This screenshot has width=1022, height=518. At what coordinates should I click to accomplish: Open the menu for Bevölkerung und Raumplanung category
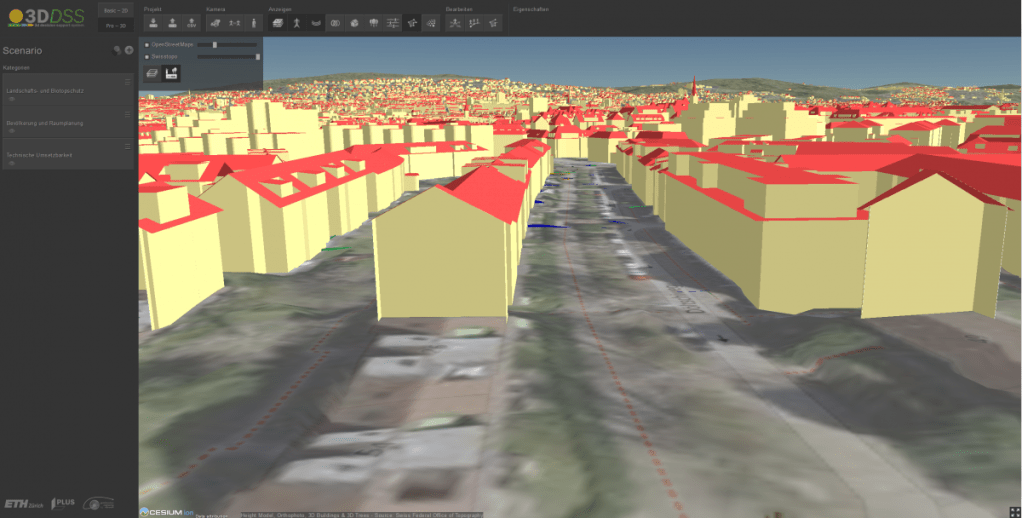click(x=128, y=114)
